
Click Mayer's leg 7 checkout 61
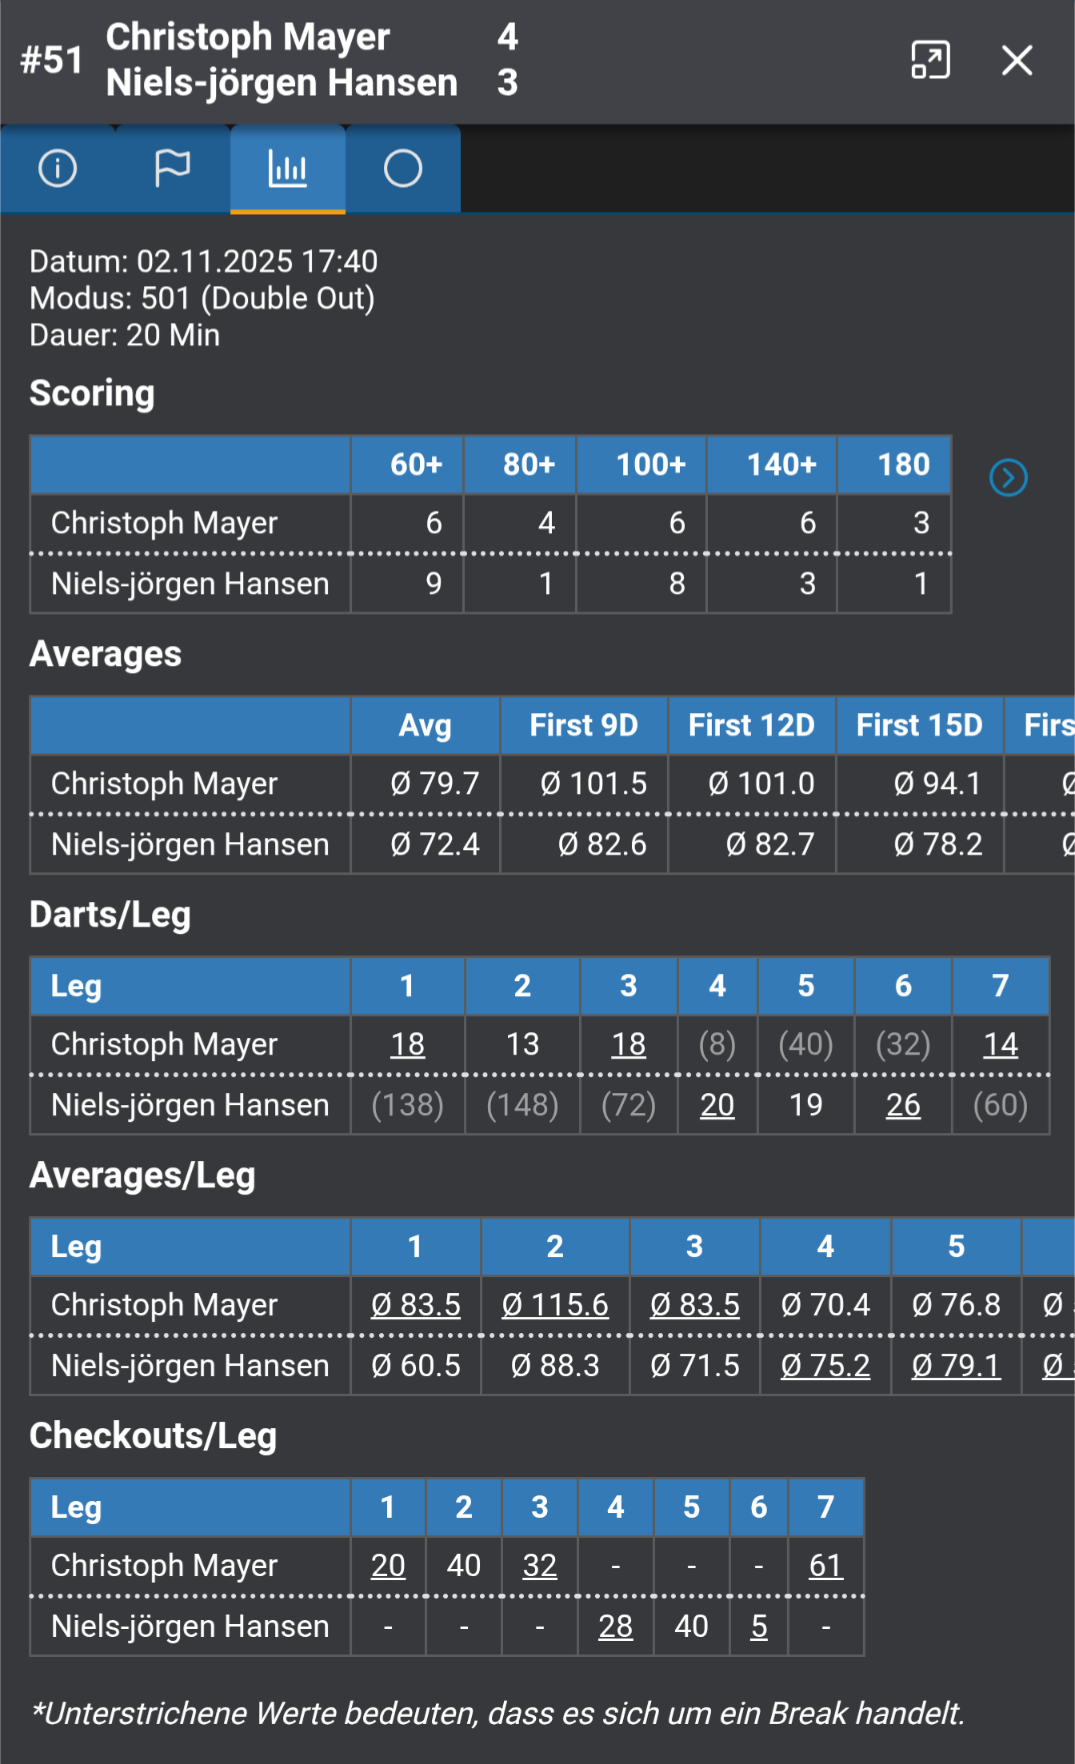click(x=825, y=1565)
